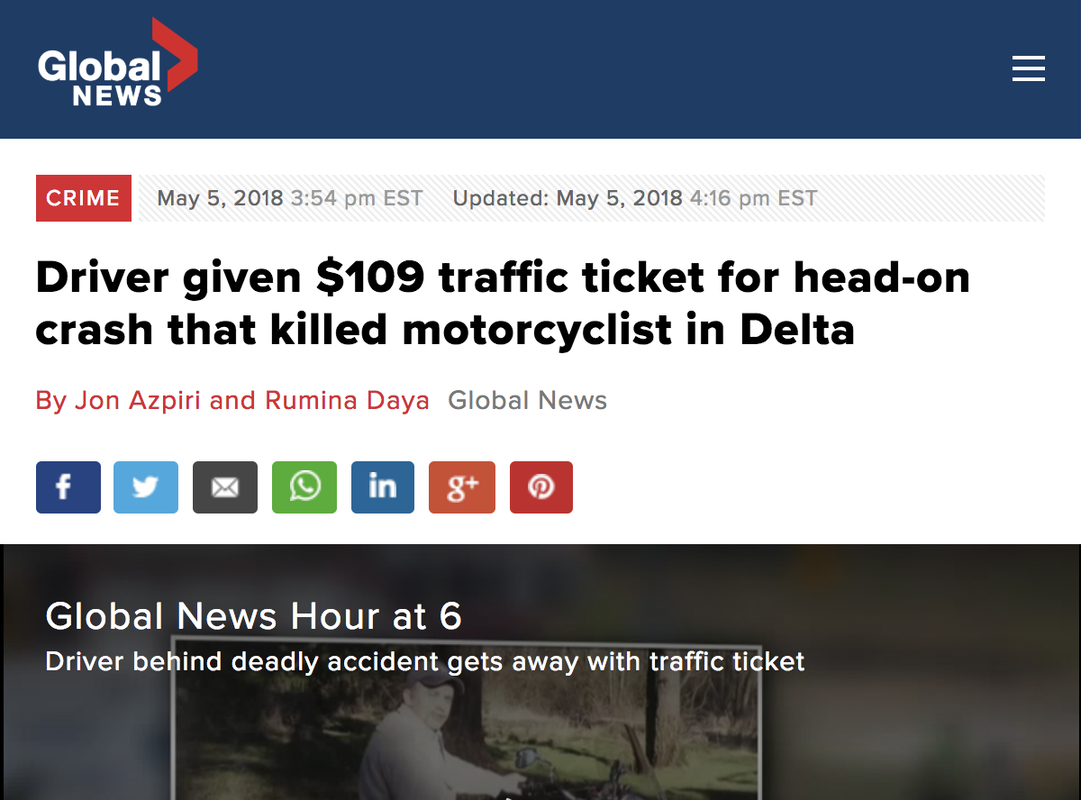1090x800 pixels.
Task: Select the deadly accident video caption text
Action: pyautogui.click(x=425, y=662)
